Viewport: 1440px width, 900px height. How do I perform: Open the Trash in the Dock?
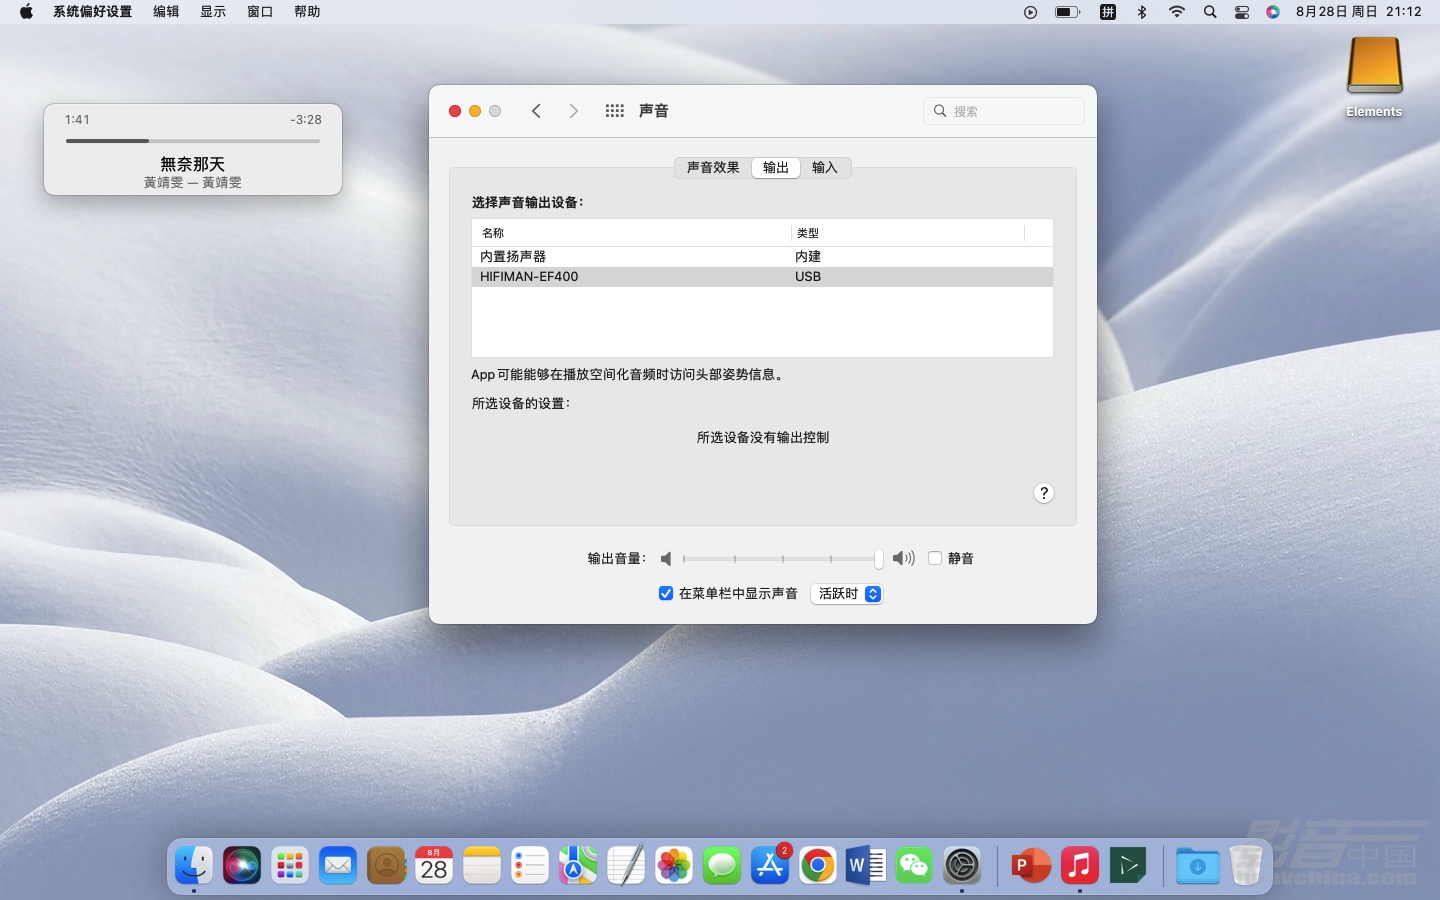pyautogui.click(x=1245, y=865)
